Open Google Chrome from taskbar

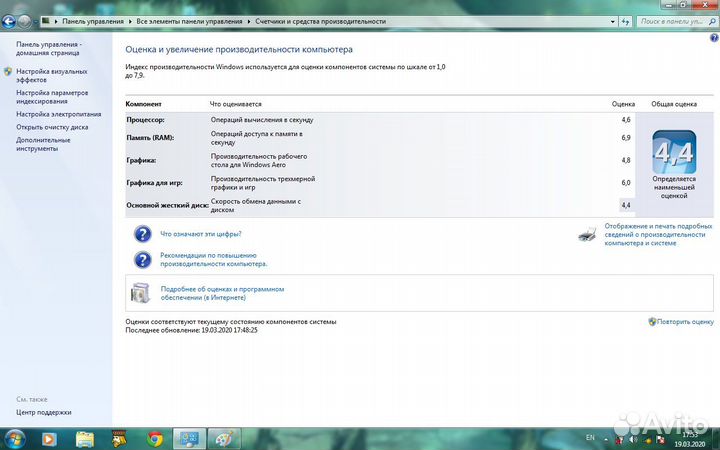pyautogui.click(x=155, y=439)
